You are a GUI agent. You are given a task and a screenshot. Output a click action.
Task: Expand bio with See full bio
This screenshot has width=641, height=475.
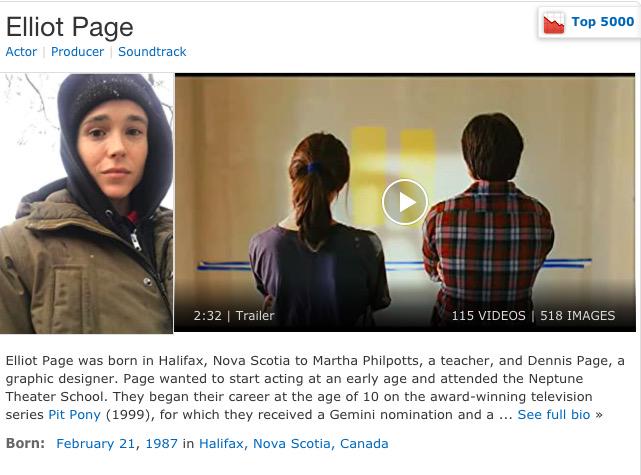click(x=554, y=415)
